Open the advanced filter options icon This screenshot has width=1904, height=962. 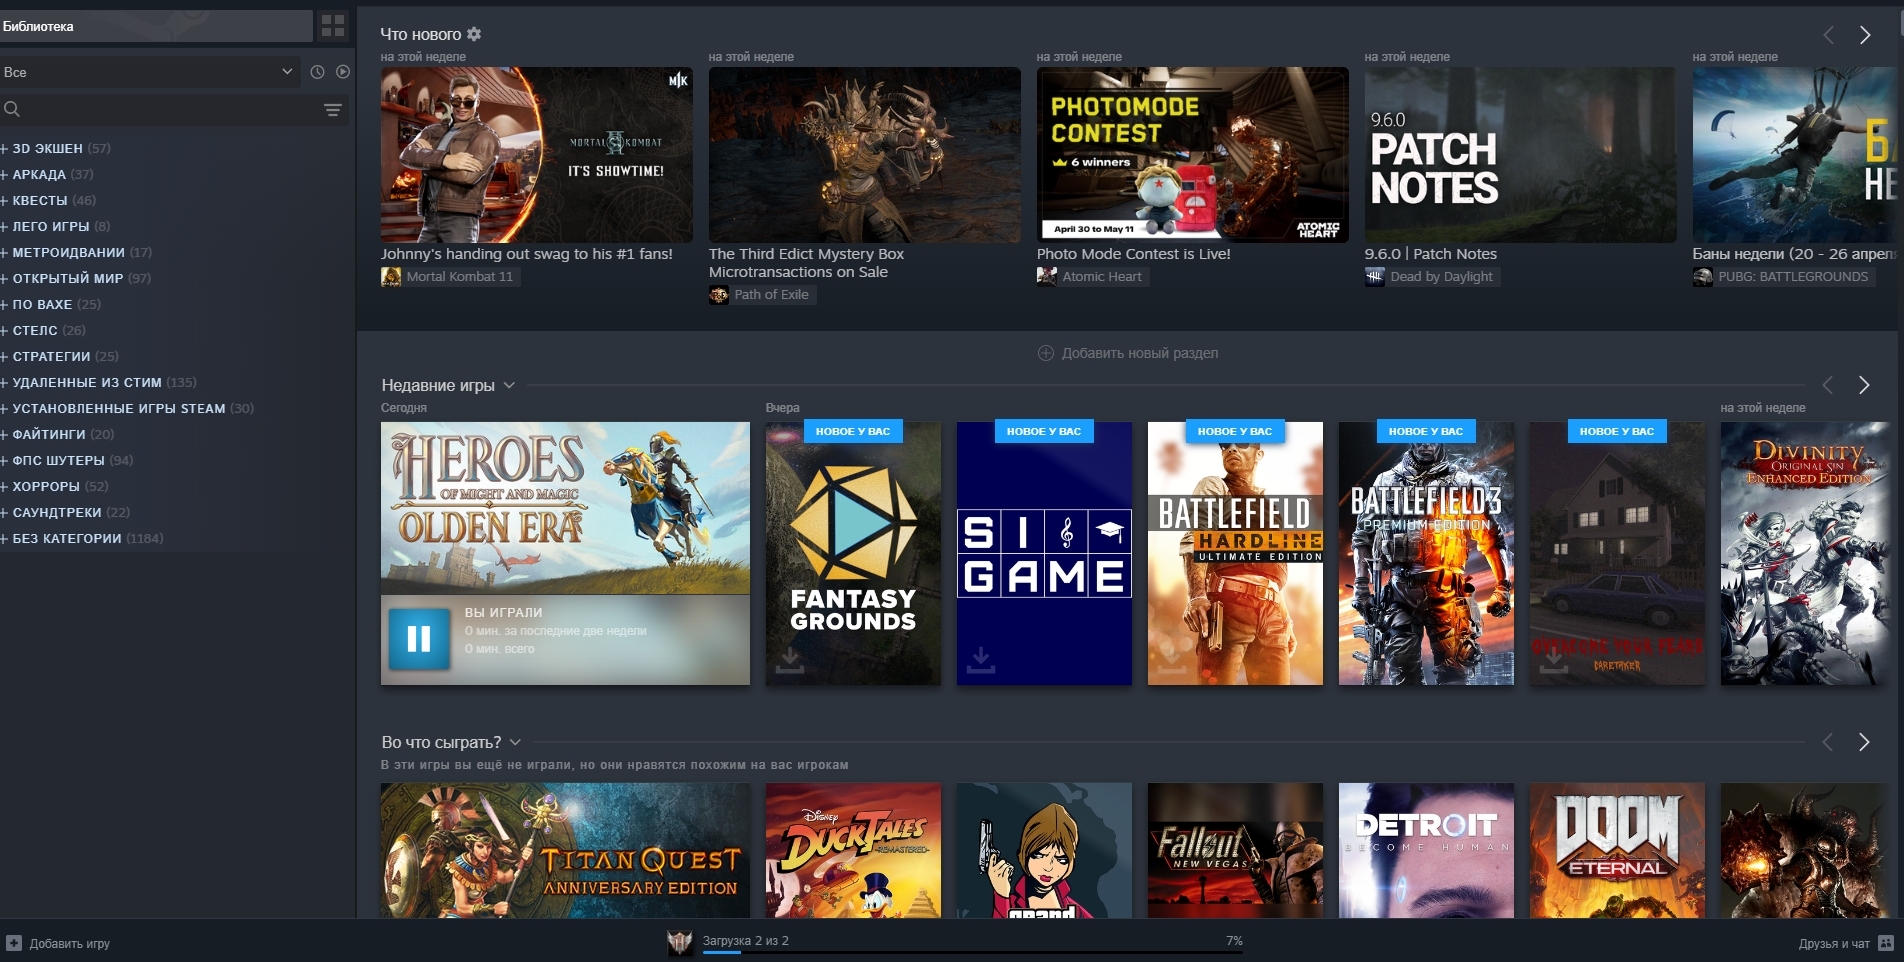click(x=333, y=110)
